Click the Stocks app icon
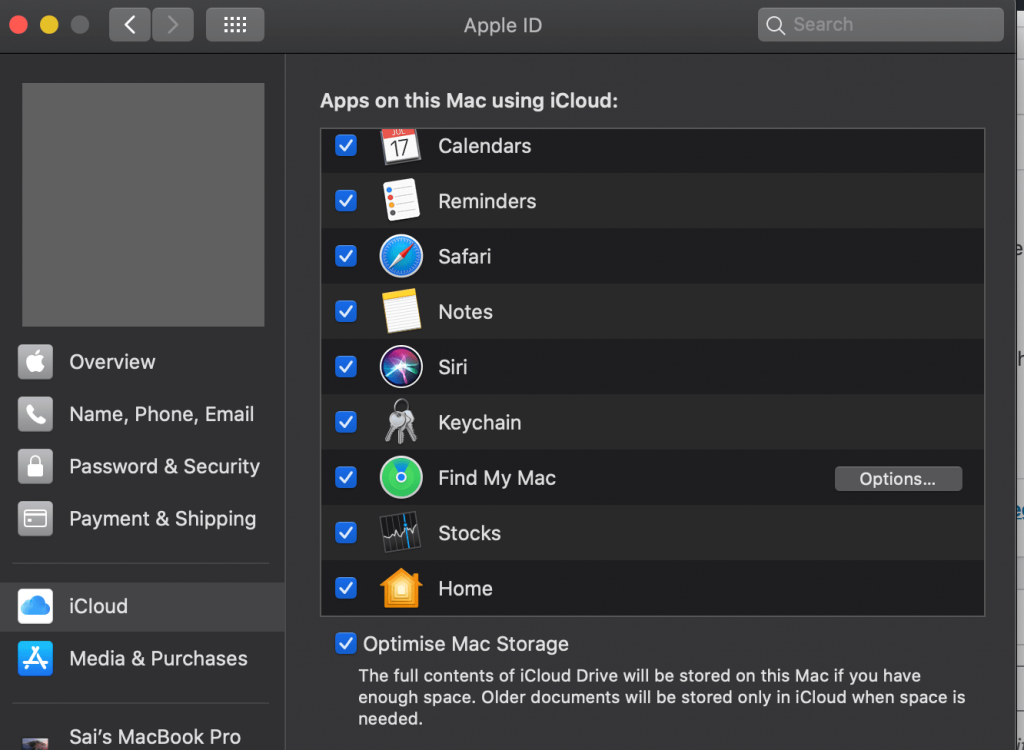Screen dimensions: 1024x750 pyautogui.click(x=400, y=533)
